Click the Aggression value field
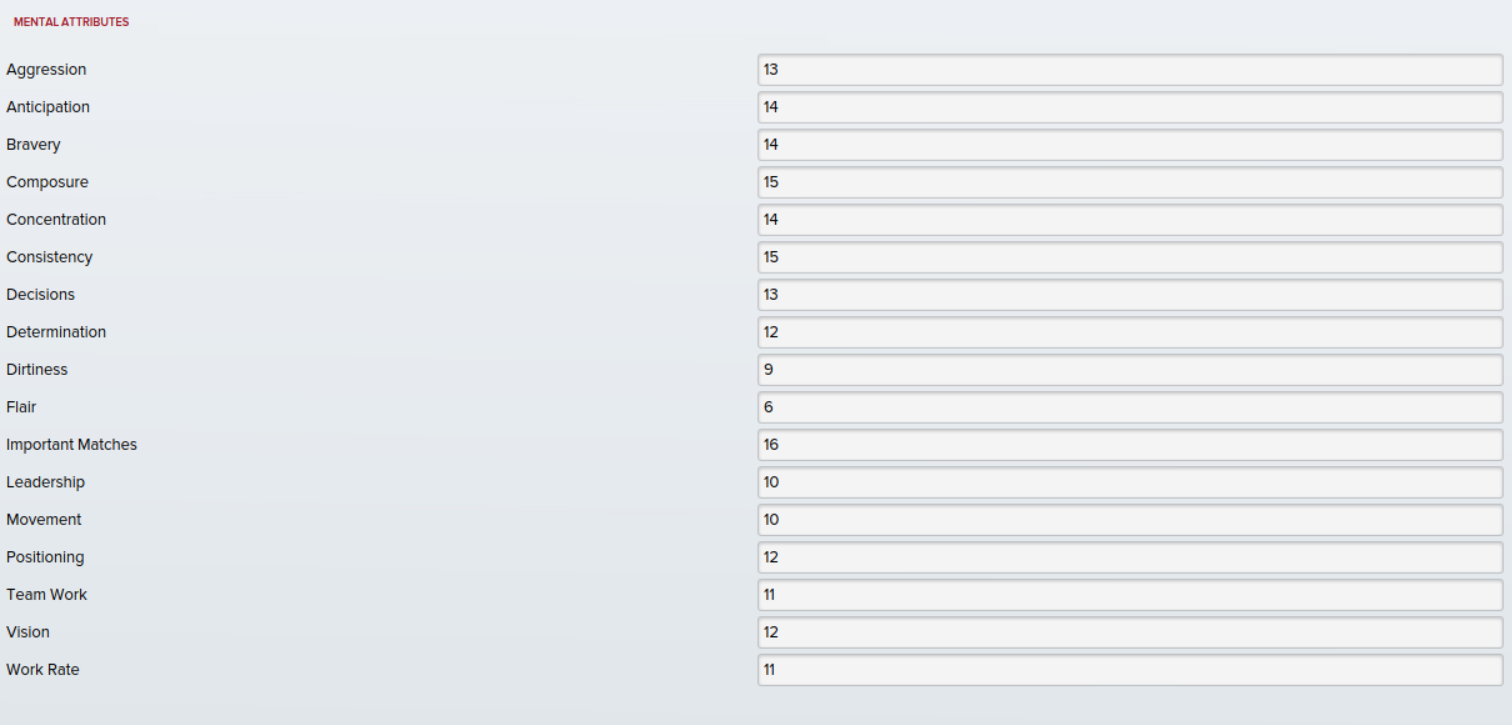 coord(1130,70)
